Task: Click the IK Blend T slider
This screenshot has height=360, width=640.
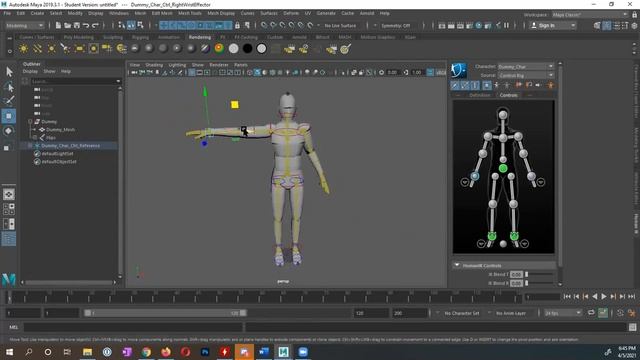Action: pos(540,274)
